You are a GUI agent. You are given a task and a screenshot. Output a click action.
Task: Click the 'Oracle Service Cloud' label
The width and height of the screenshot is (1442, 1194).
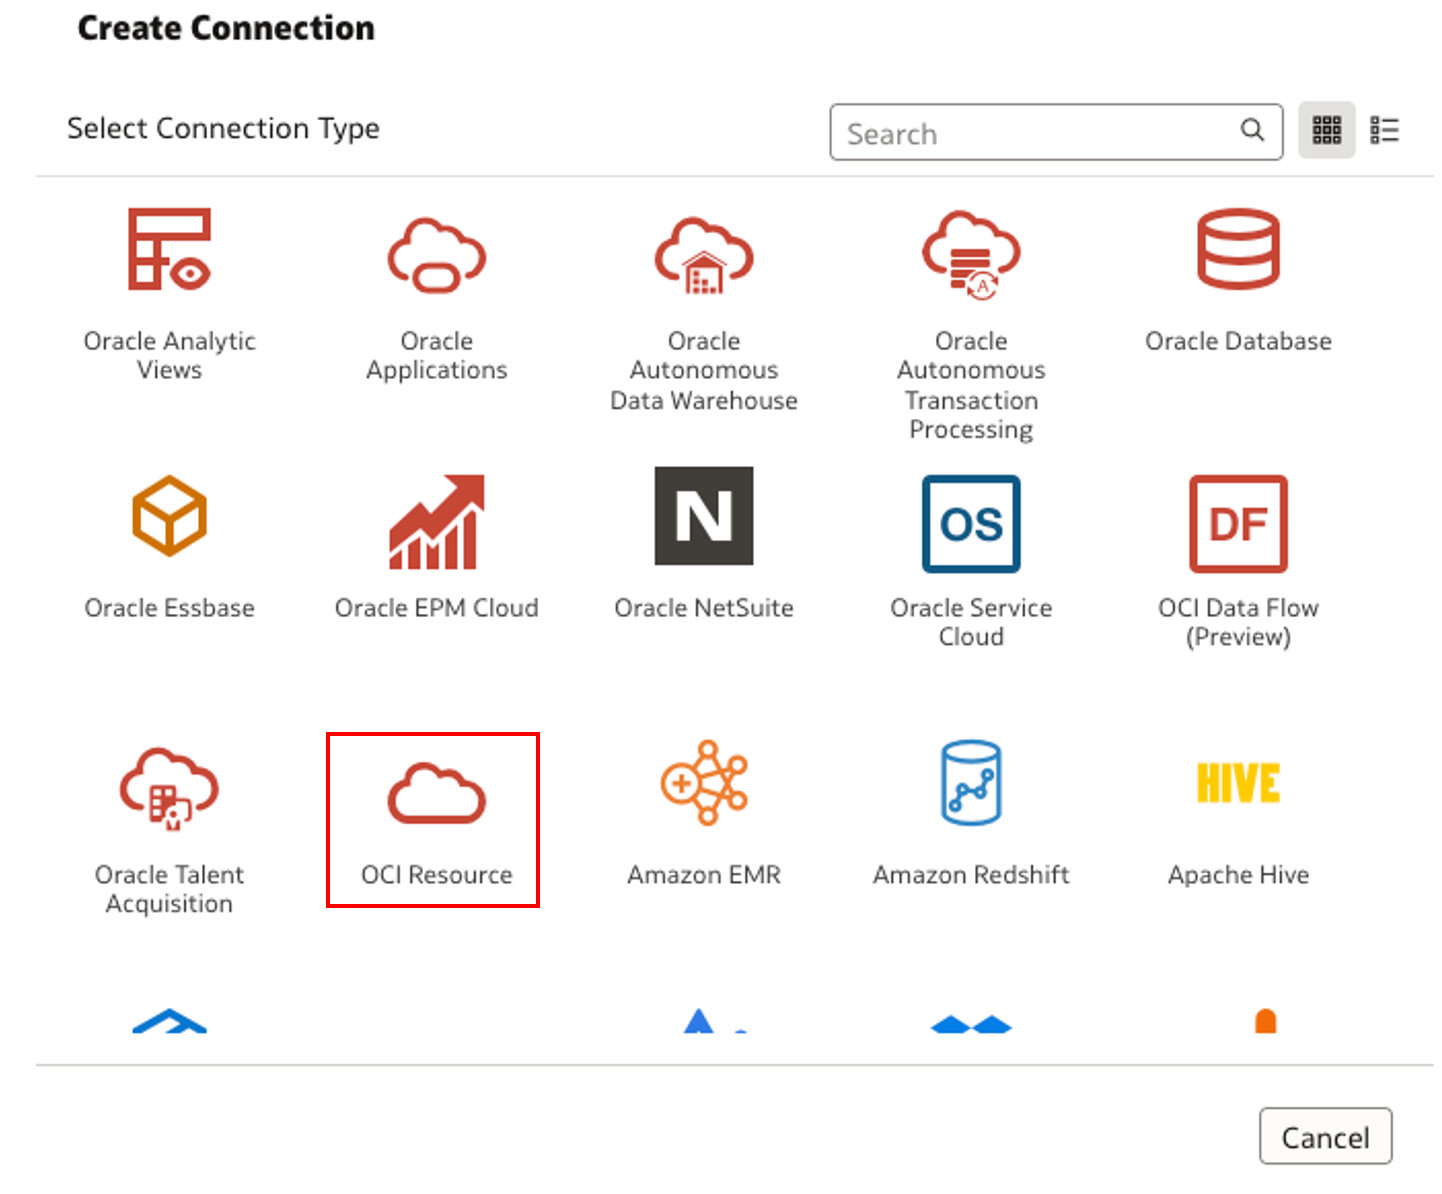(971, 622)
